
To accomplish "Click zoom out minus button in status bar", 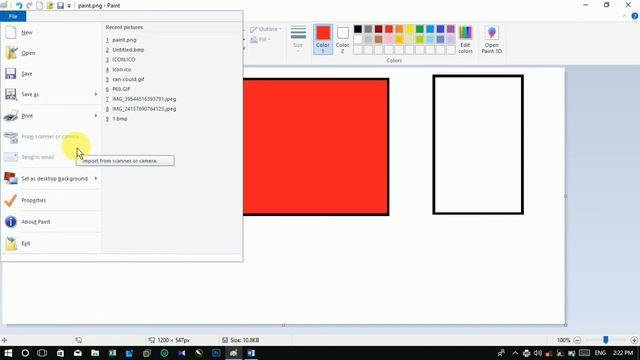I will coord(577,340).
